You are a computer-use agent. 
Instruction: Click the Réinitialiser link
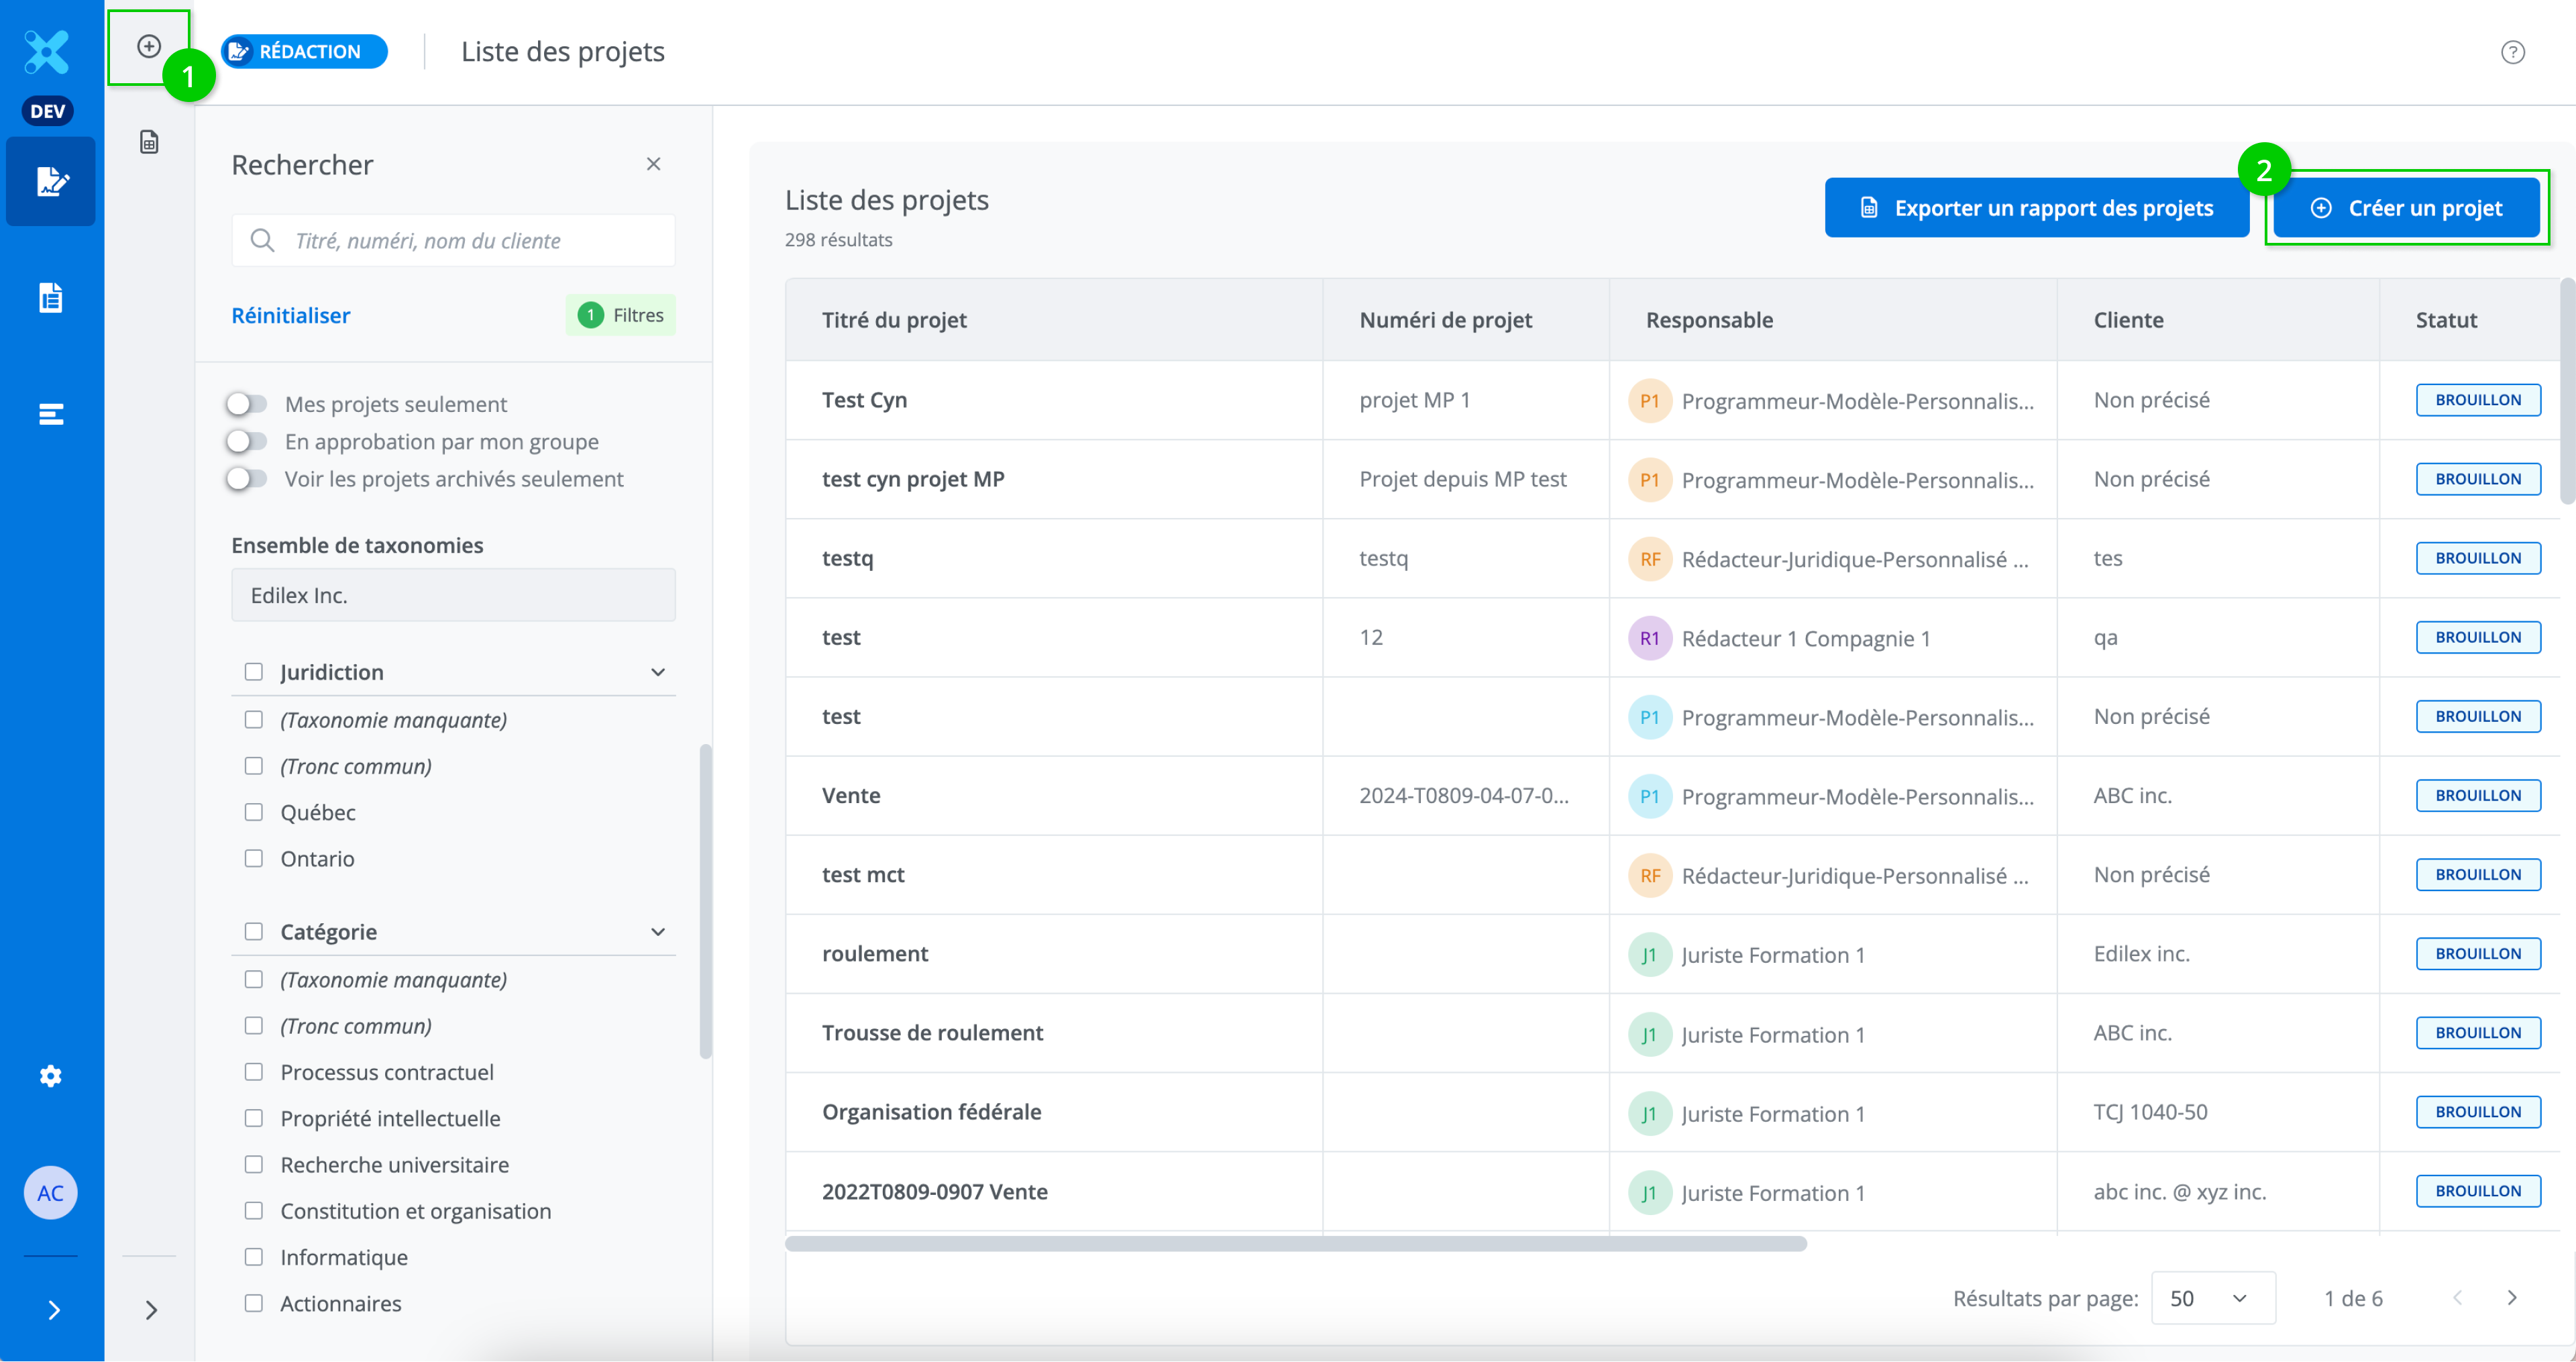coord(290,315)
